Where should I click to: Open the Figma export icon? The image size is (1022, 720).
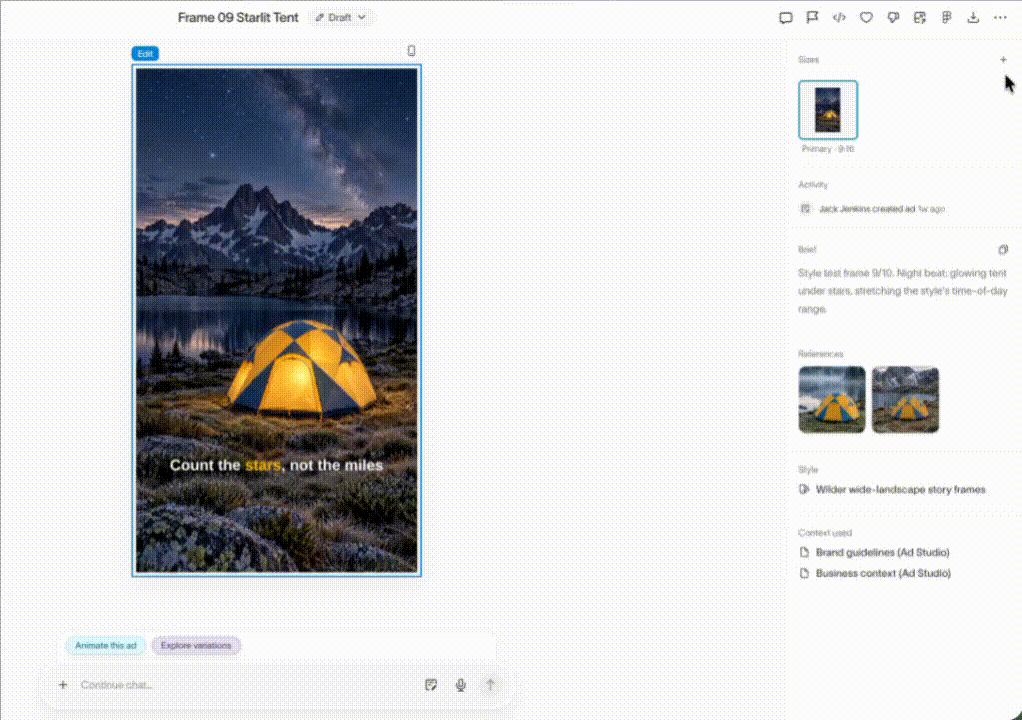[946, 18]
